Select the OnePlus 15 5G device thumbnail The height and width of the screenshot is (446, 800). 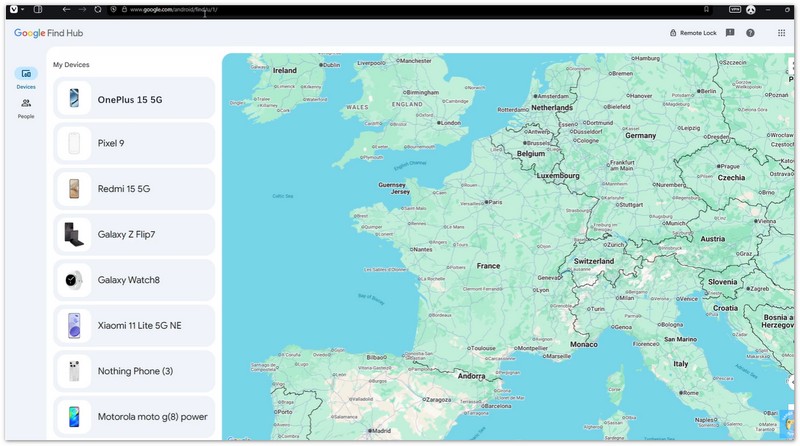[74, 98]
